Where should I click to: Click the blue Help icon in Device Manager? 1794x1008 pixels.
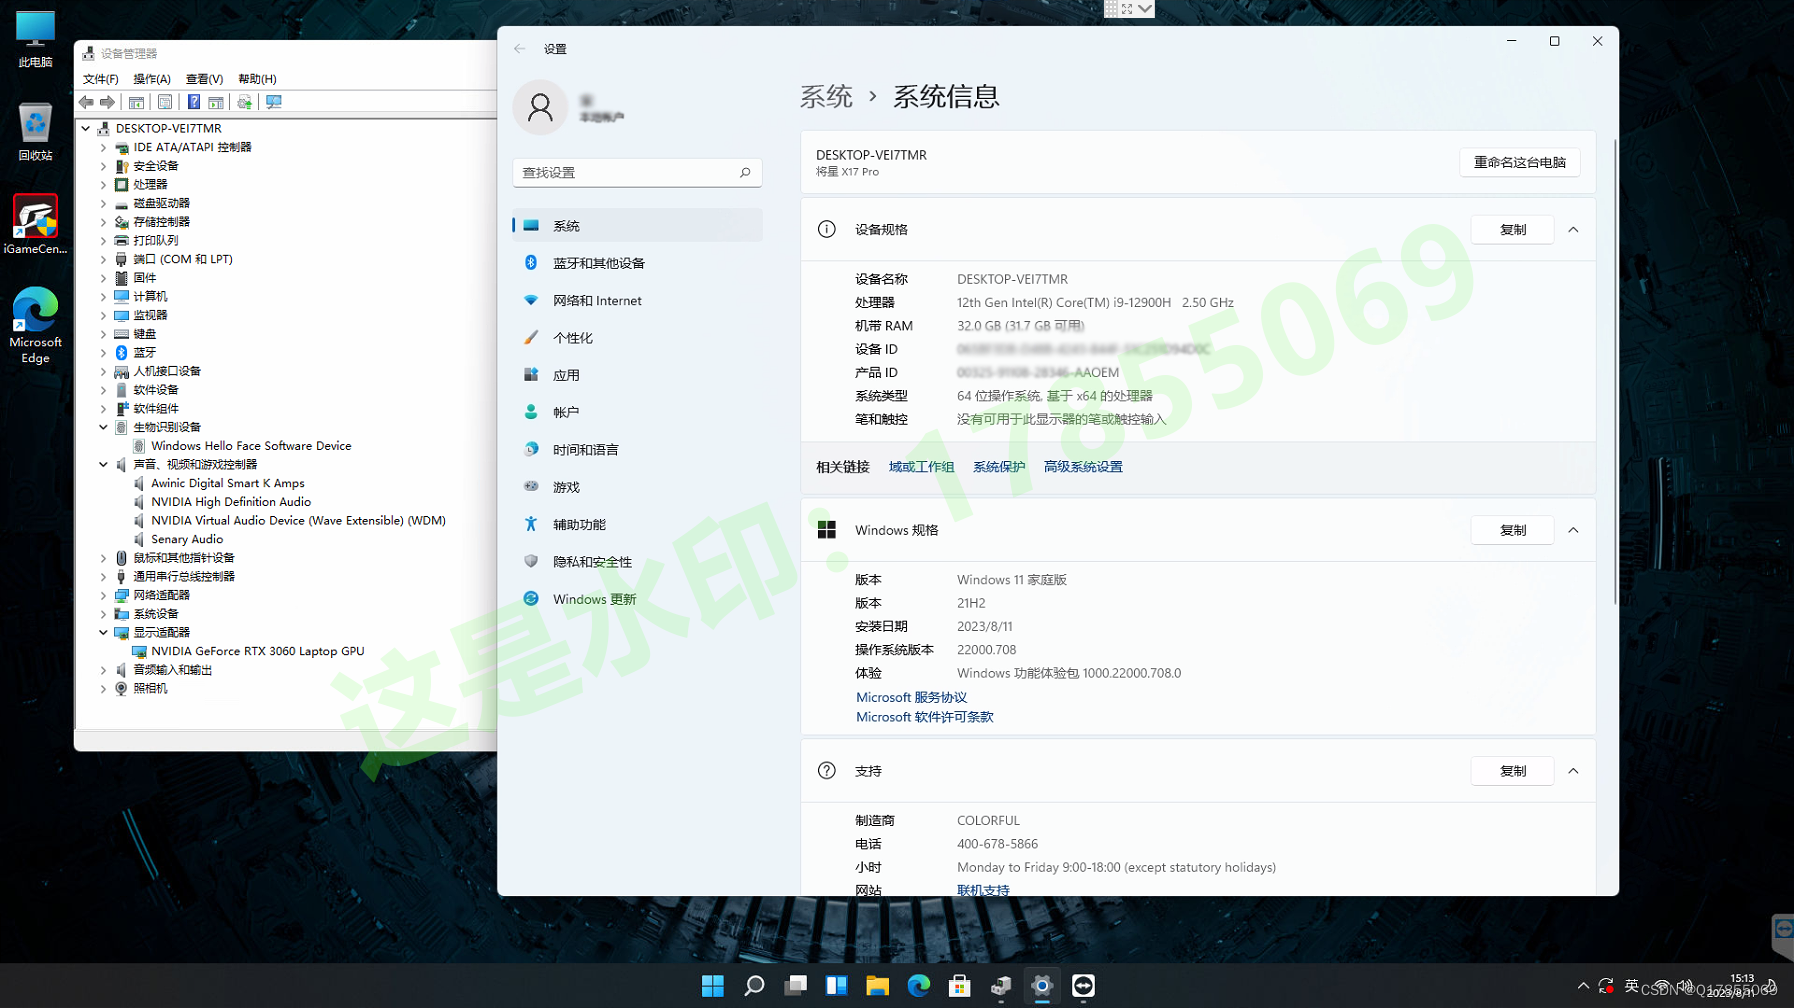pos(194,102)
